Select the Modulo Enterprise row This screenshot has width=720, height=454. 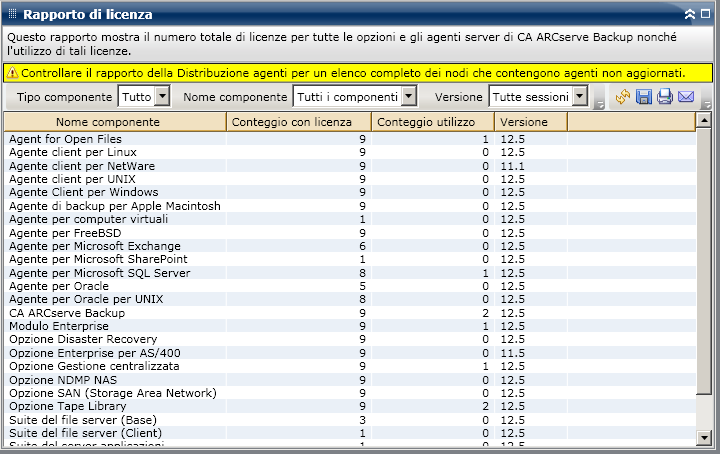pyautogui.click(x=350, y=326)
